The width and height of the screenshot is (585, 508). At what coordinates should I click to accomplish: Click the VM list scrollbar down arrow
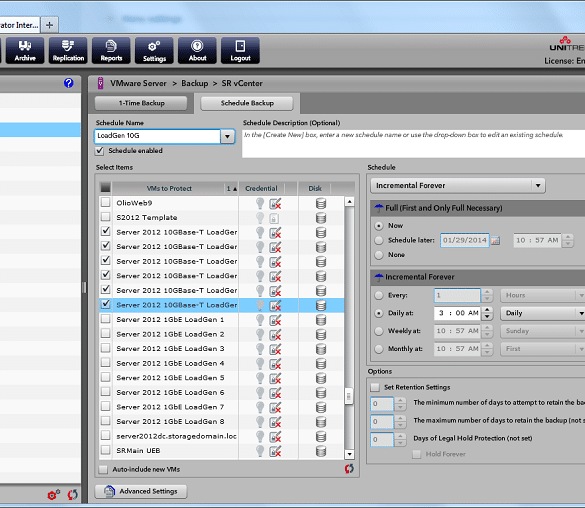(349, 454)
